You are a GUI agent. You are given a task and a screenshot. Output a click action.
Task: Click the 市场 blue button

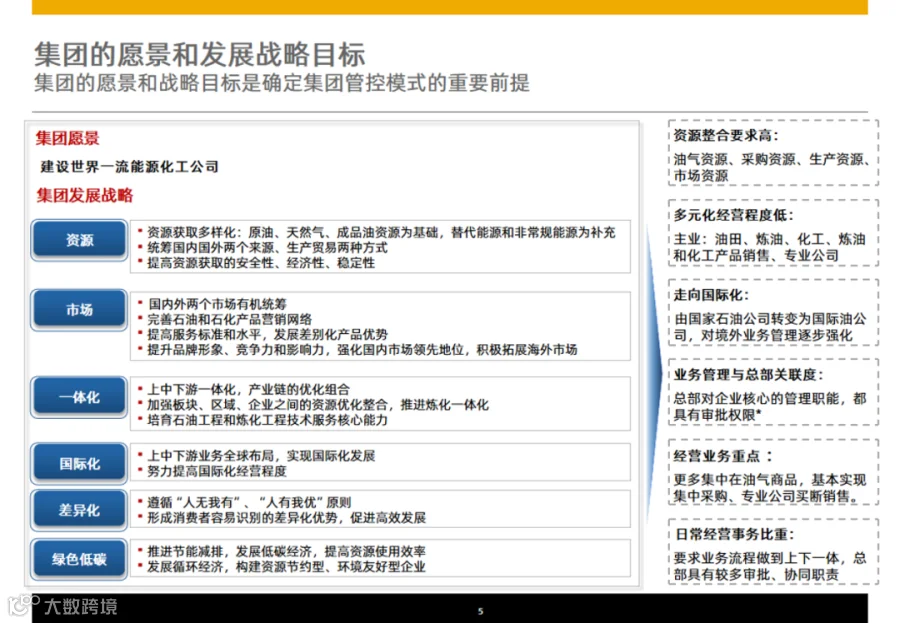click(x=79, y=309)
